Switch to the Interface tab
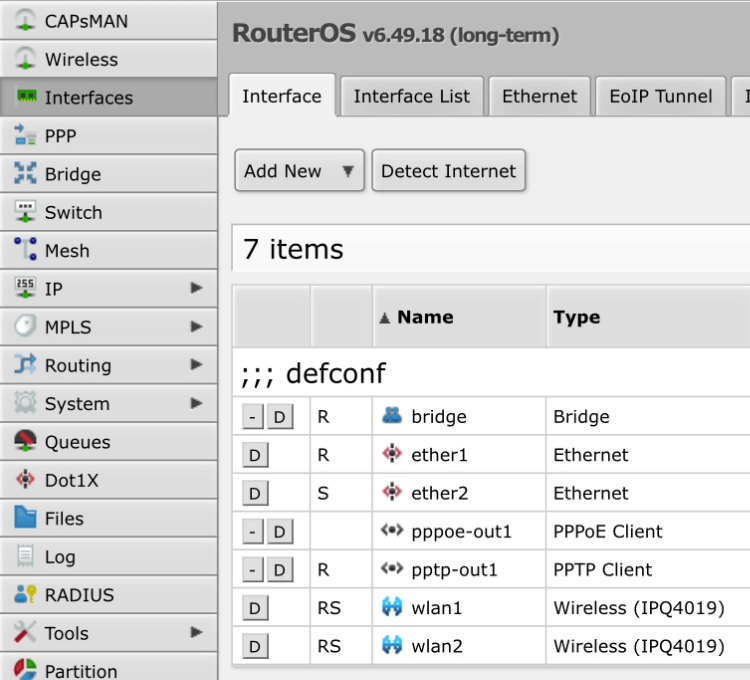 point(282,96)
